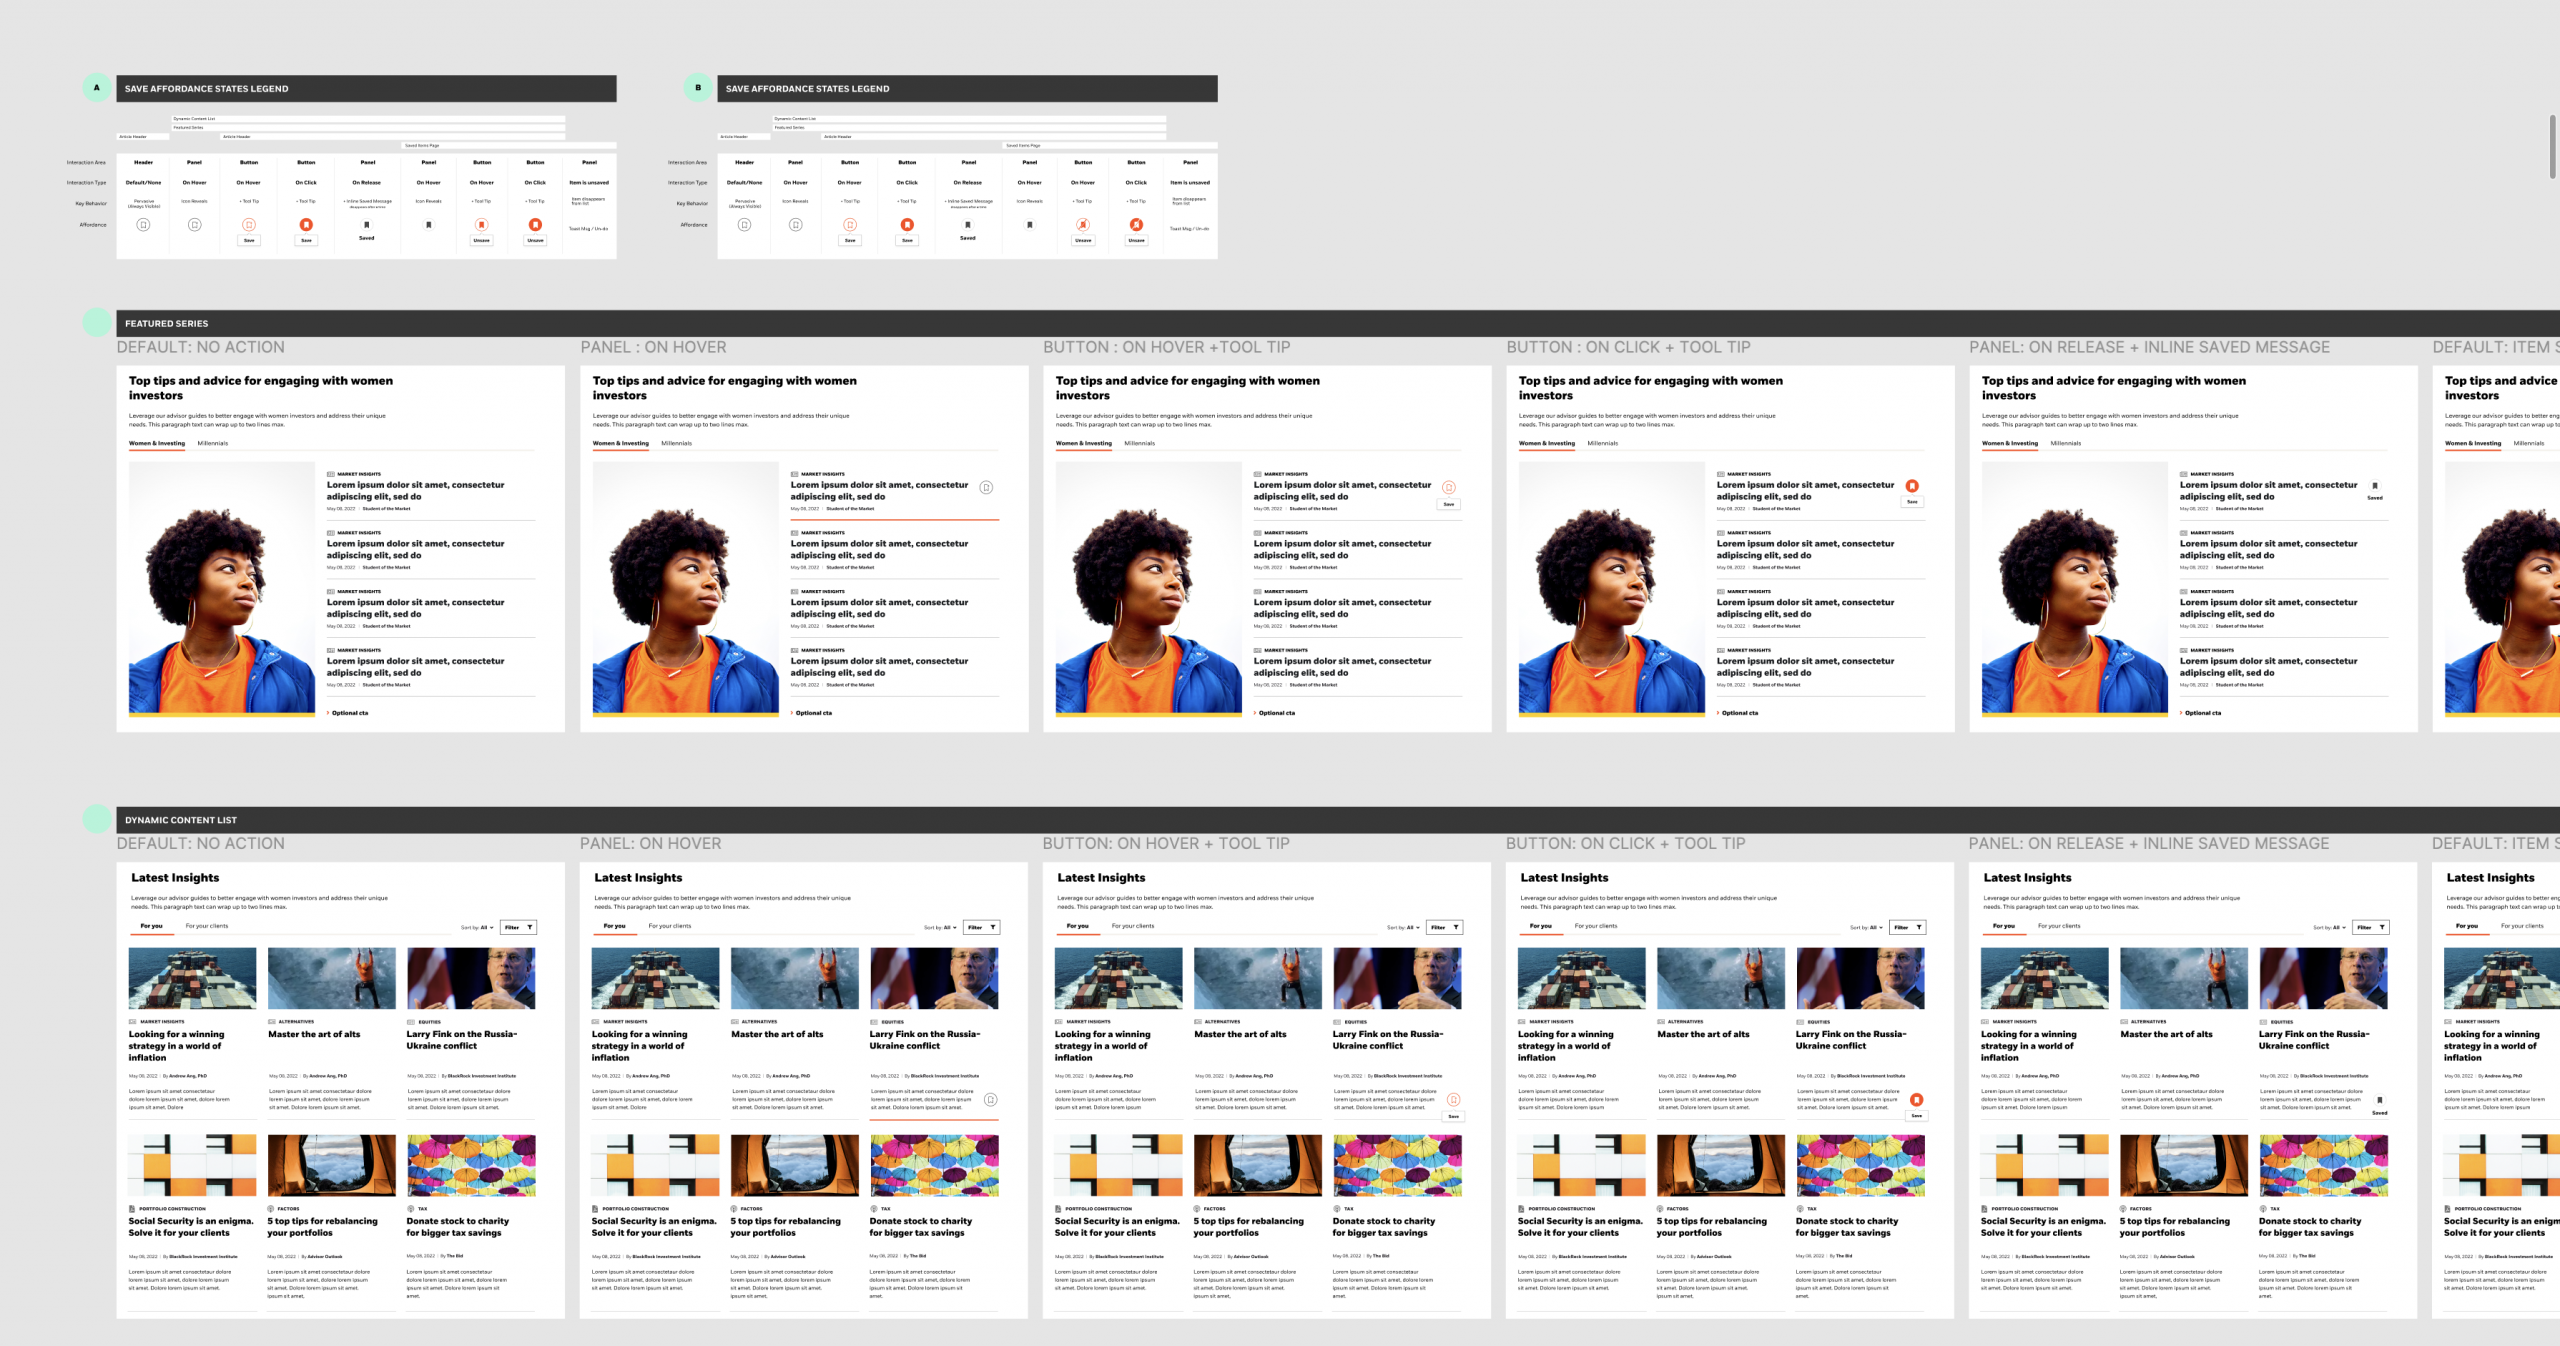Screen dimensions: 2560x1346
Task: Select Women & Investing tab in DEFAULT: NO ACTION Featured Series
Action: [157, 443]
